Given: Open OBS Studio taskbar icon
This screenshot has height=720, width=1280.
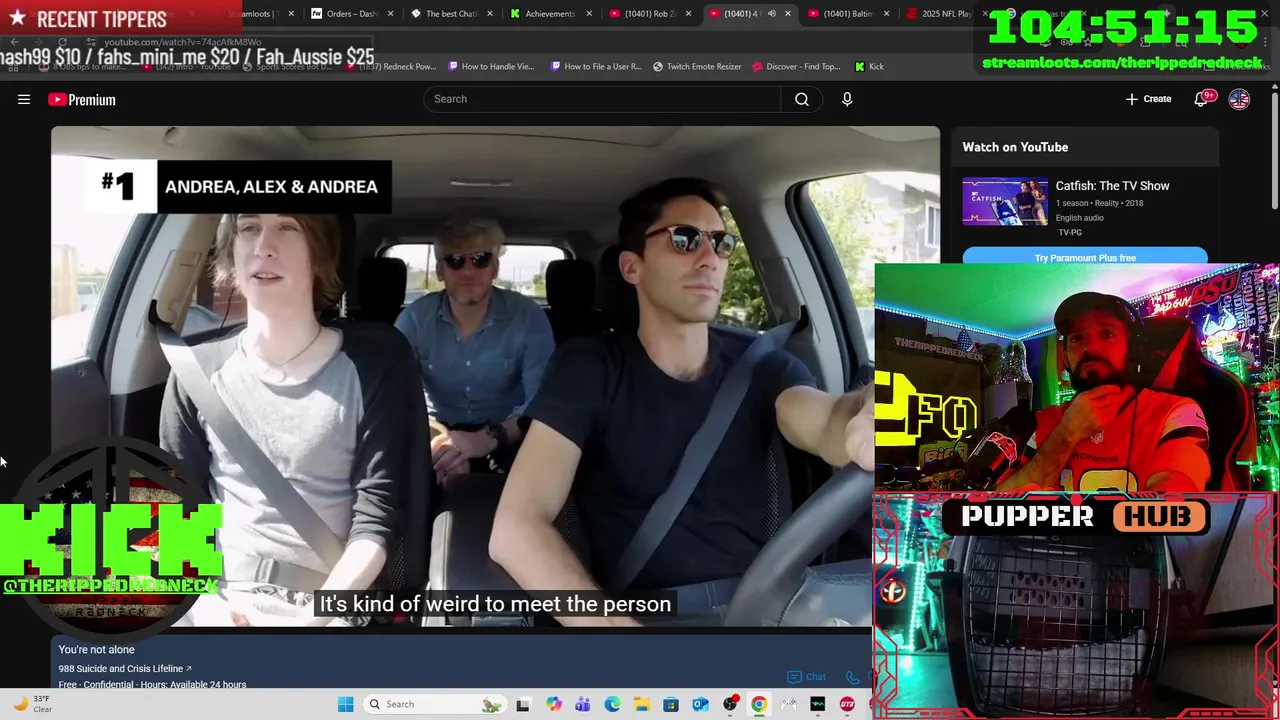Looking at the screenshot, I should point(730,704).
